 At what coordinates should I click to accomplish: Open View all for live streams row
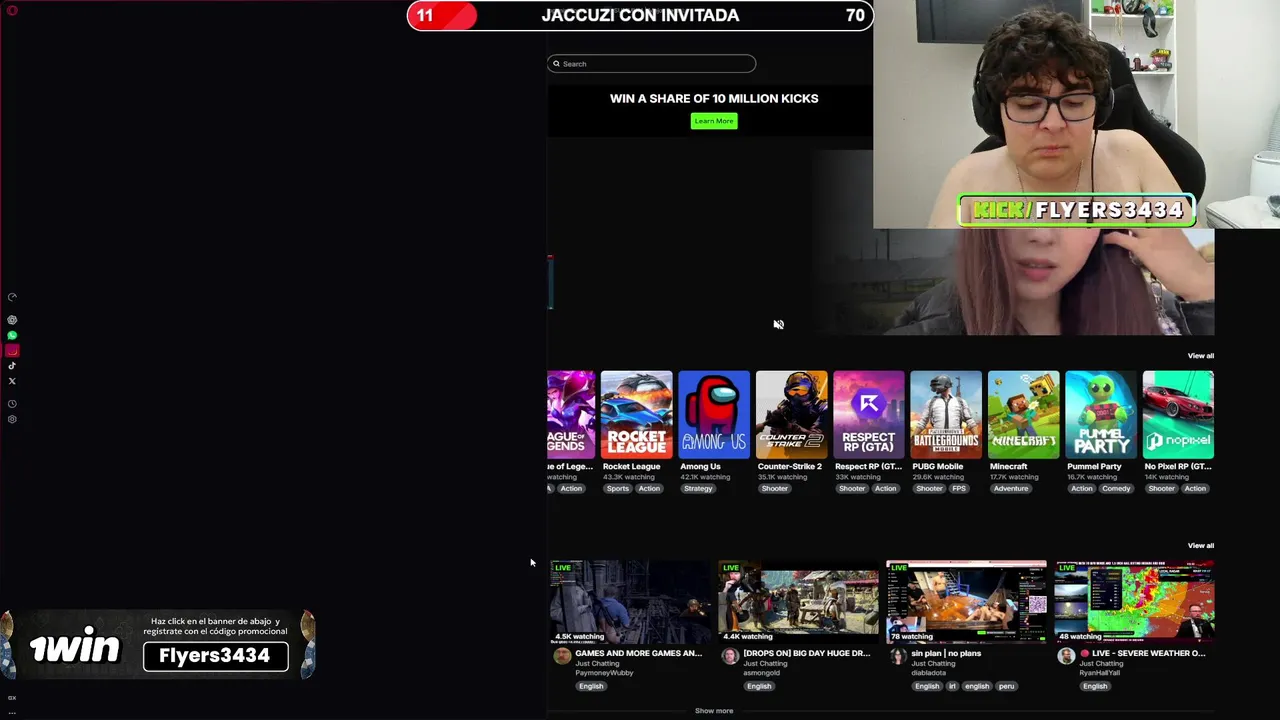[x=1200, y=546]
